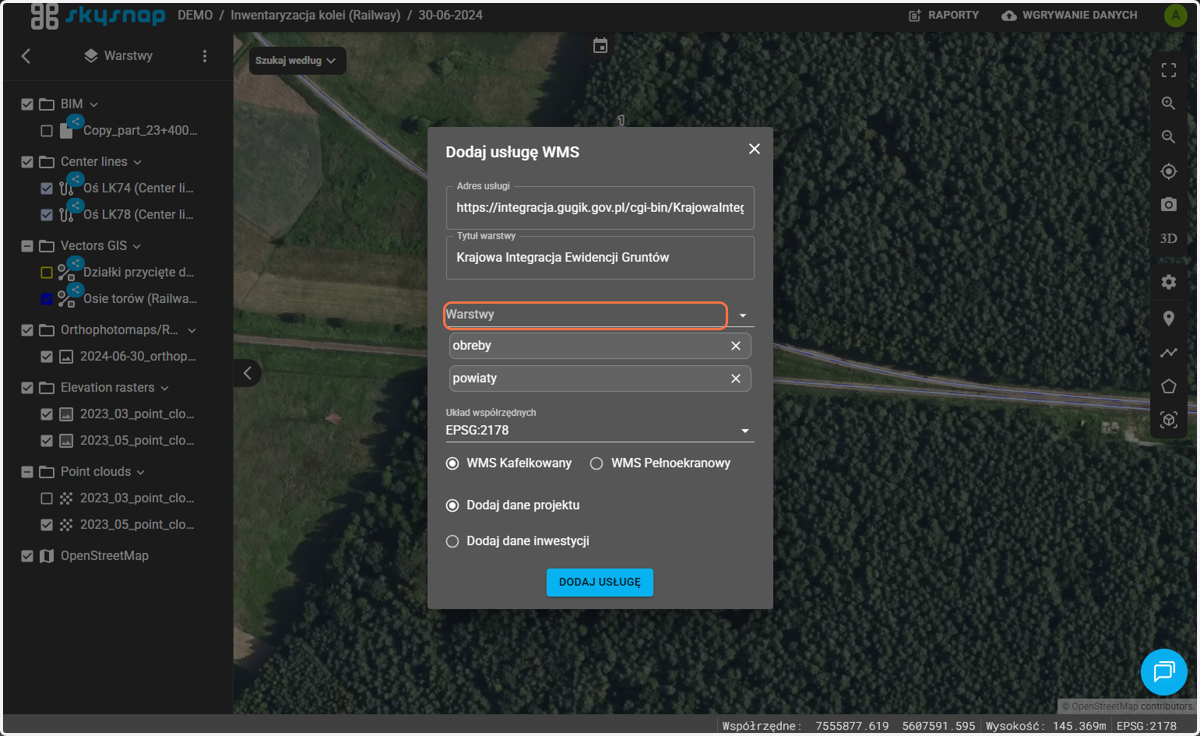Click the Adres usługi URL field

600,208
